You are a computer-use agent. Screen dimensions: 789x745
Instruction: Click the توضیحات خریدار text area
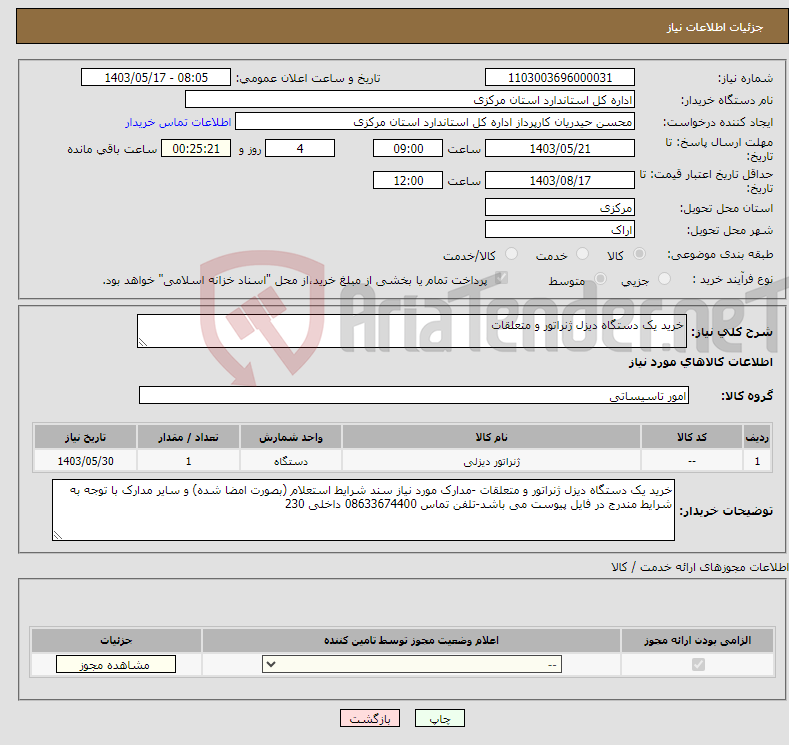tap(363, 510)
